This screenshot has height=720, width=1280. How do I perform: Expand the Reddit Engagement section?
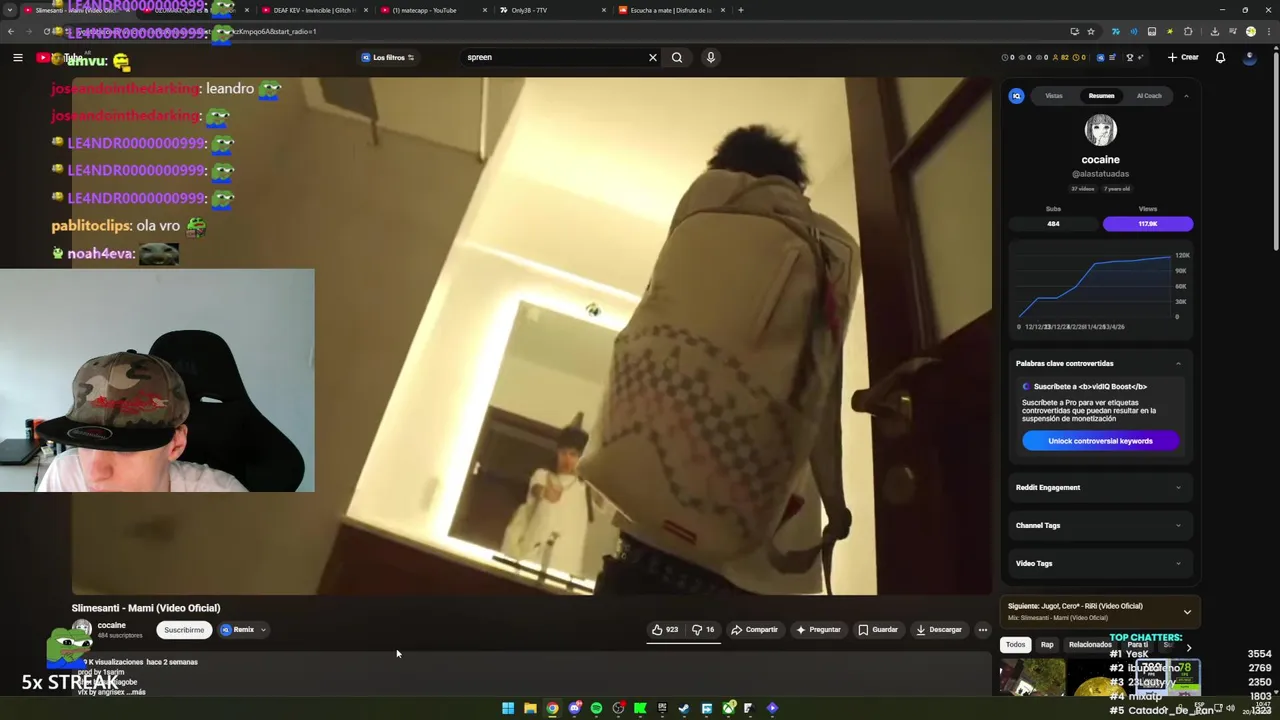[x=1100, y=488]
